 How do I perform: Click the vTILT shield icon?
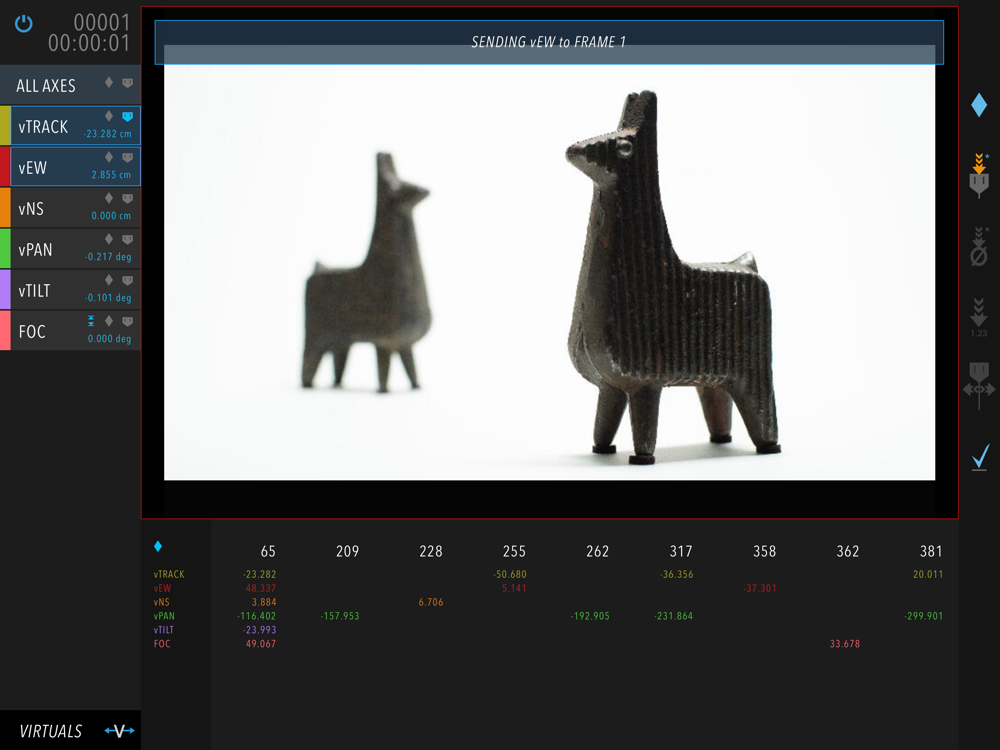(x=128, y=280)
